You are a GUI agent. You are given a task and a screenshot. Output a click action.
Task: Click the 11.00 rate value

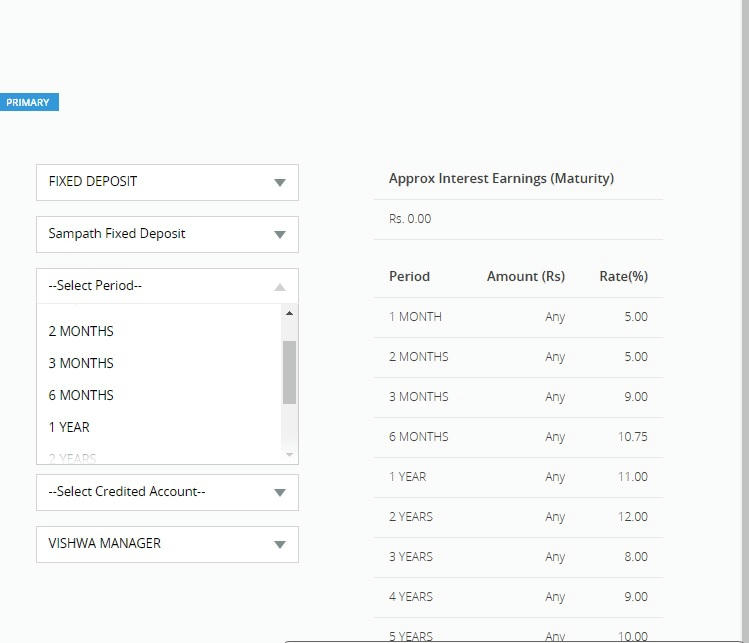pyautogui.click(x=632, y=477)
